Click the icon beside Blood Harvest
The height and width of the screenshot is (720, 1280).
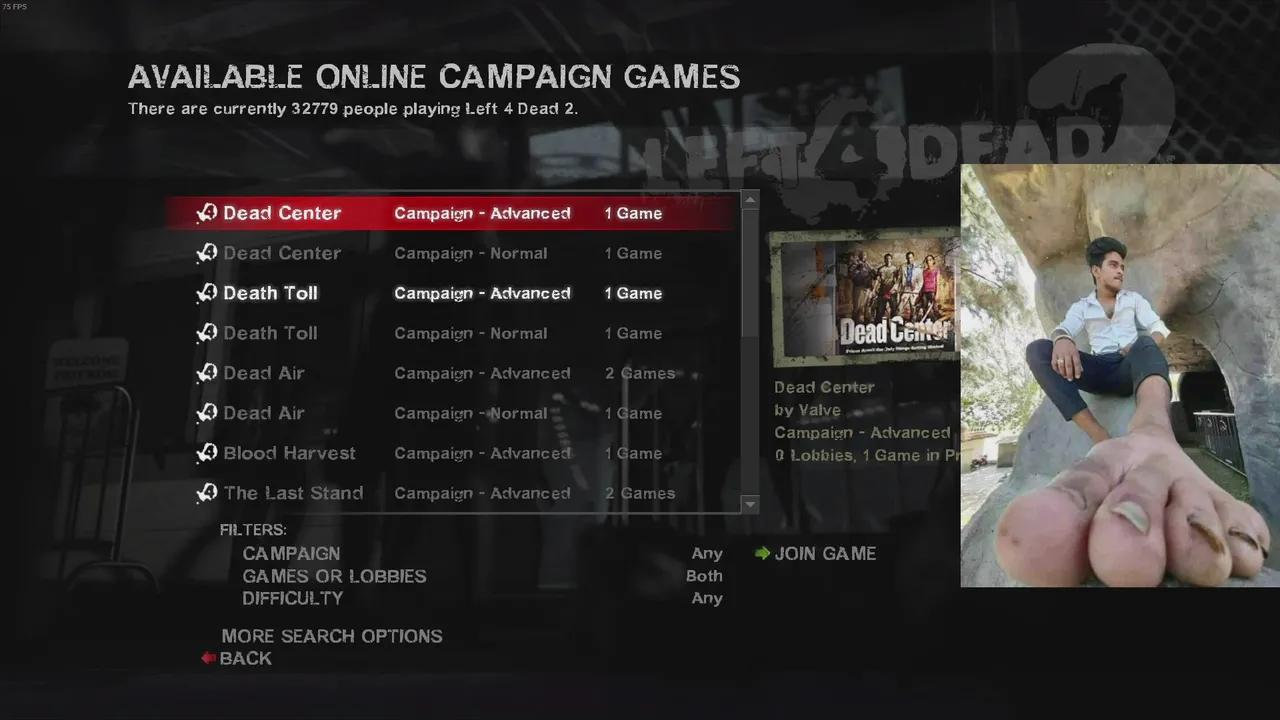point(207,453)
